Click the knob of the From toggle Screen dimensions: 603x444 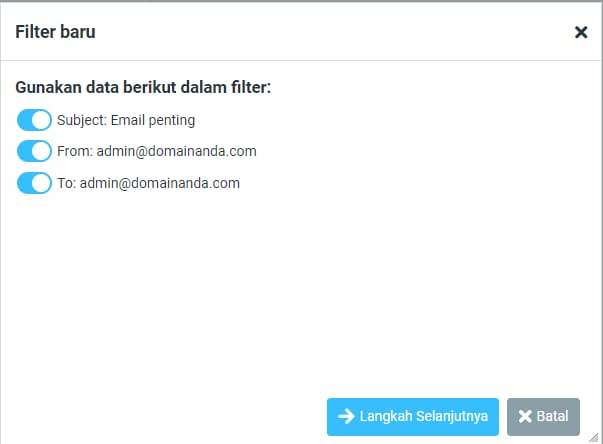pos(41,152)
